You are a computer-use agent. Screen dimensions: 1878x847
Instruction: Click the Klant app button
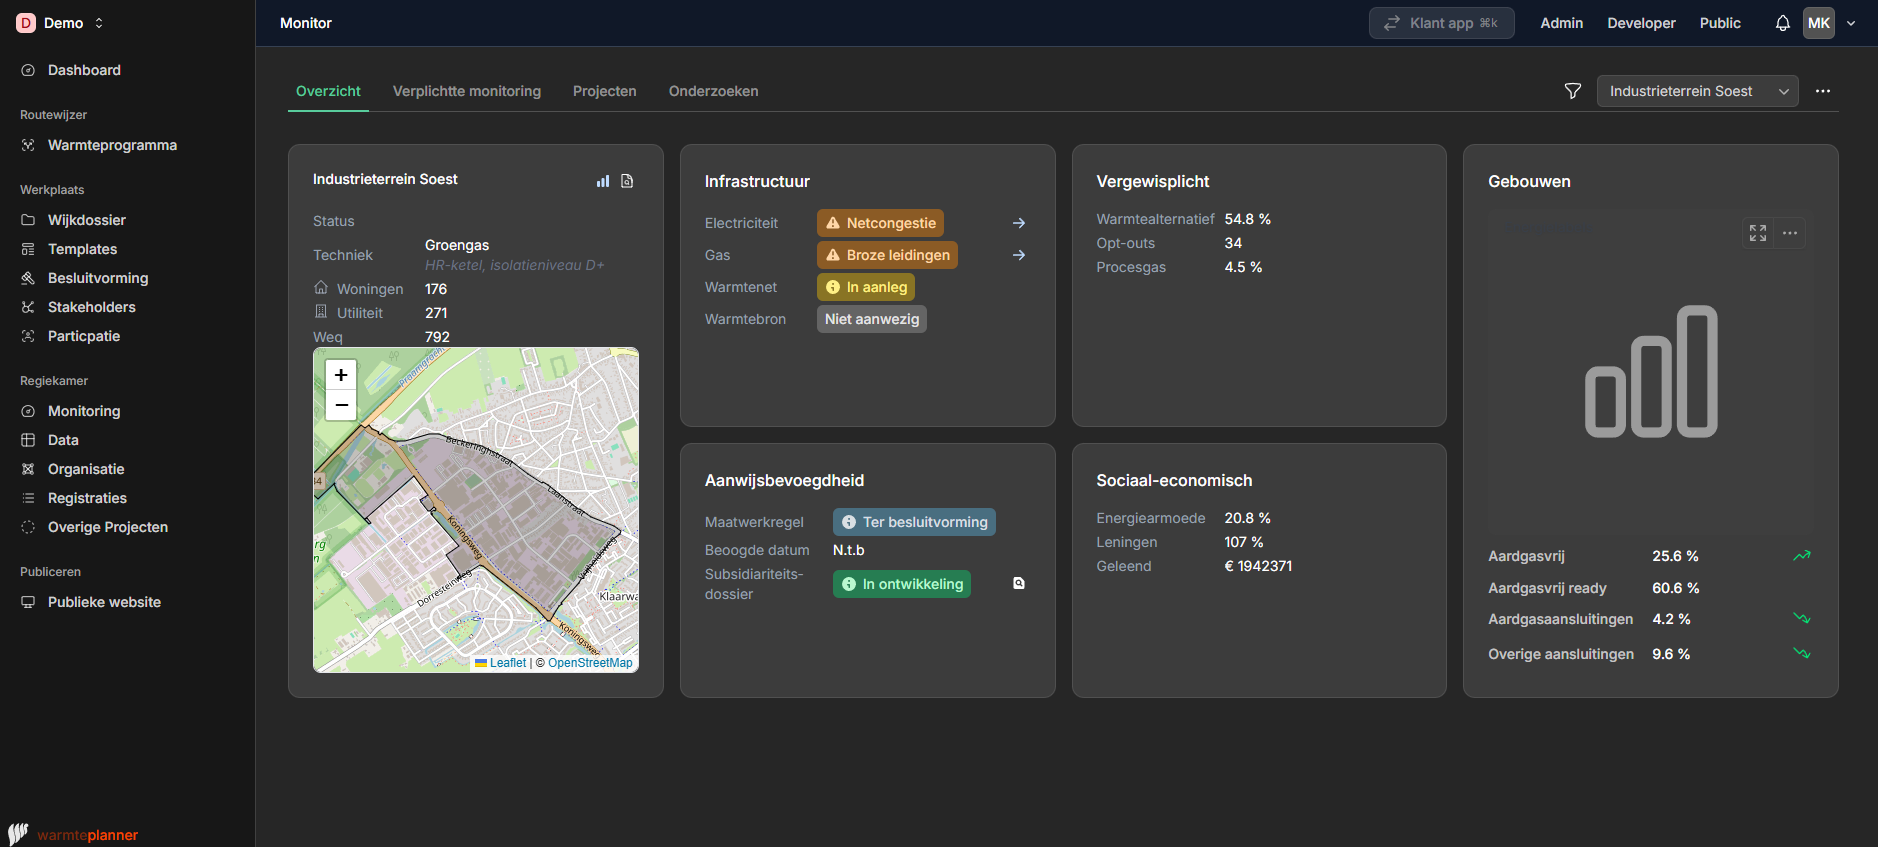(x=1441, y=23)
